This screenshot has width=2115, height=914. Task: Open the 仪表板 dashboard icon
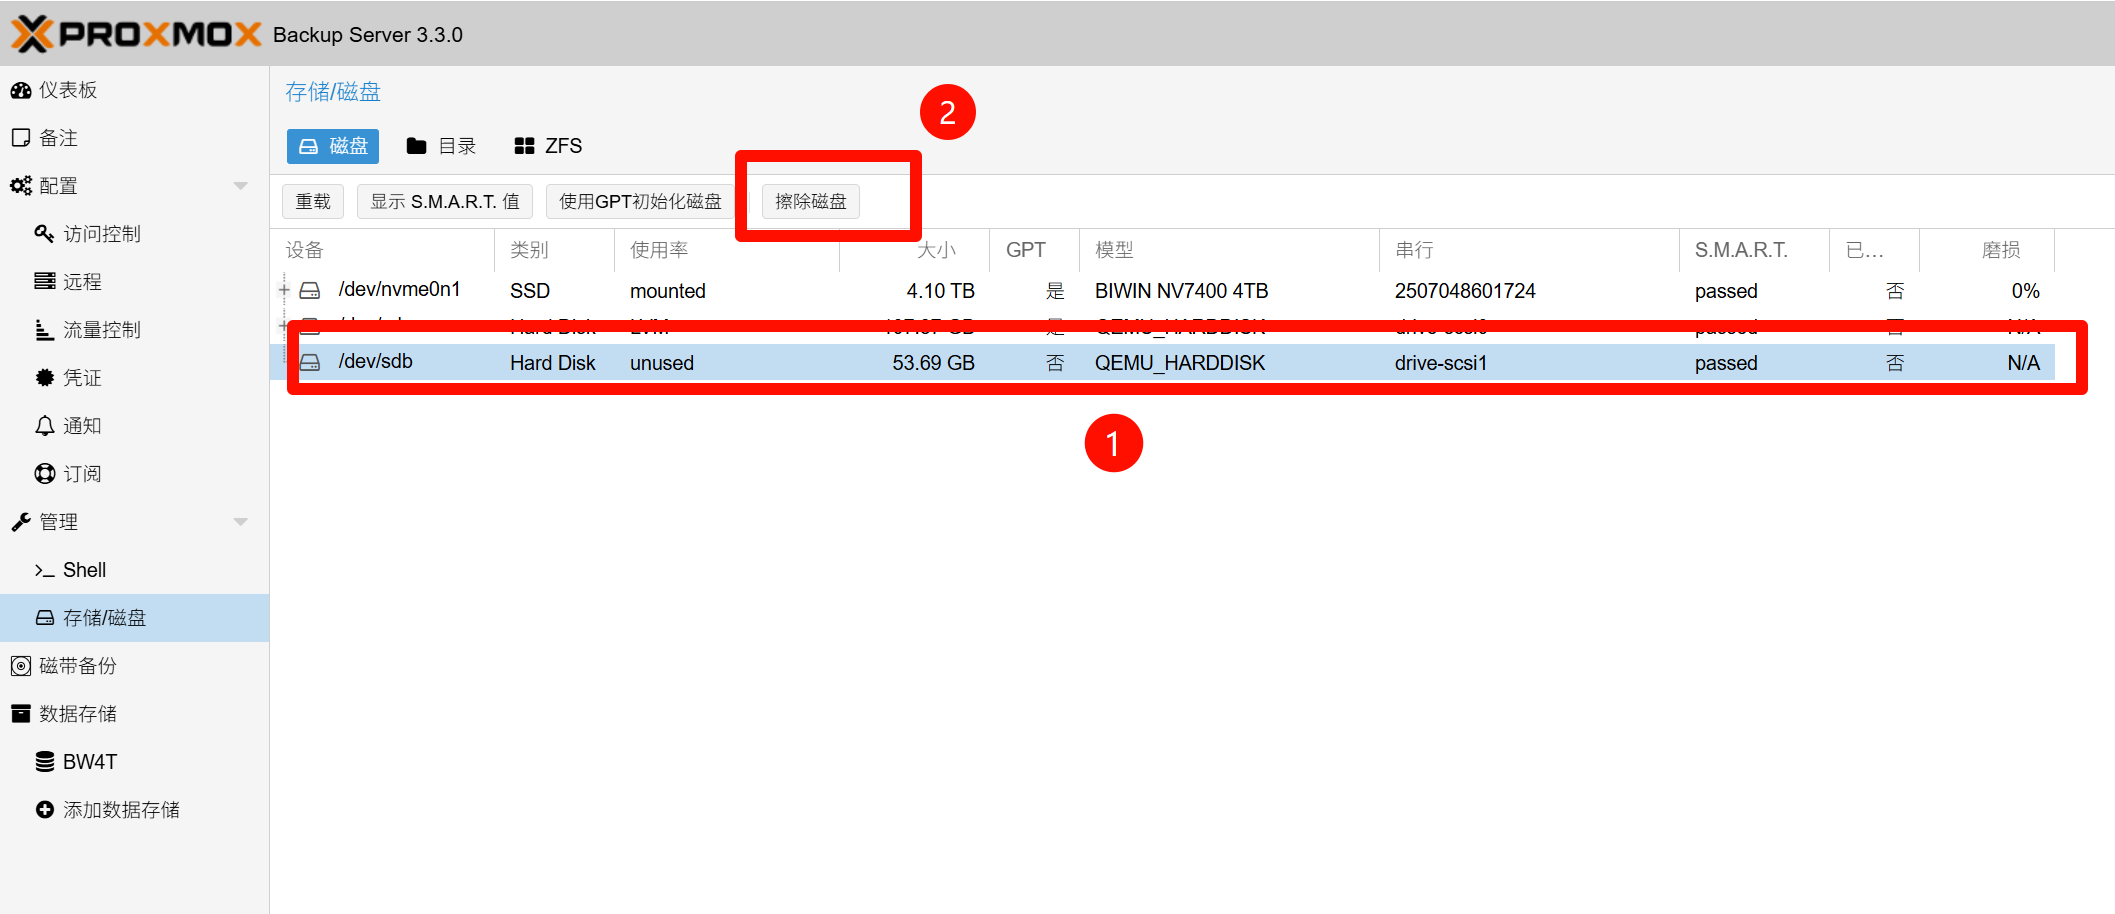(x=21, y=90)
